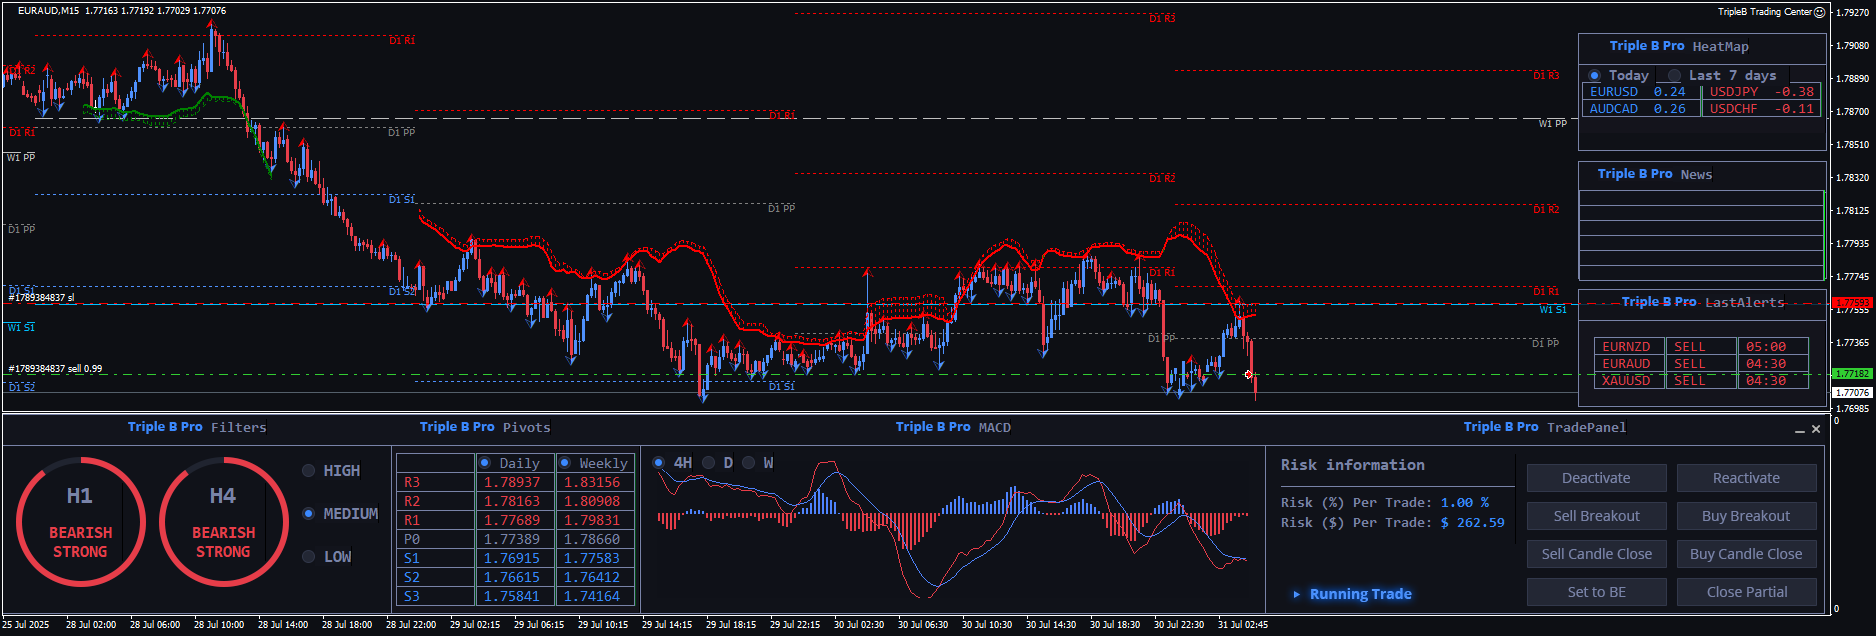Screen dimensions: 1876x636
Task: Toggle the Weekly pivots radio button
Action: 565,463
